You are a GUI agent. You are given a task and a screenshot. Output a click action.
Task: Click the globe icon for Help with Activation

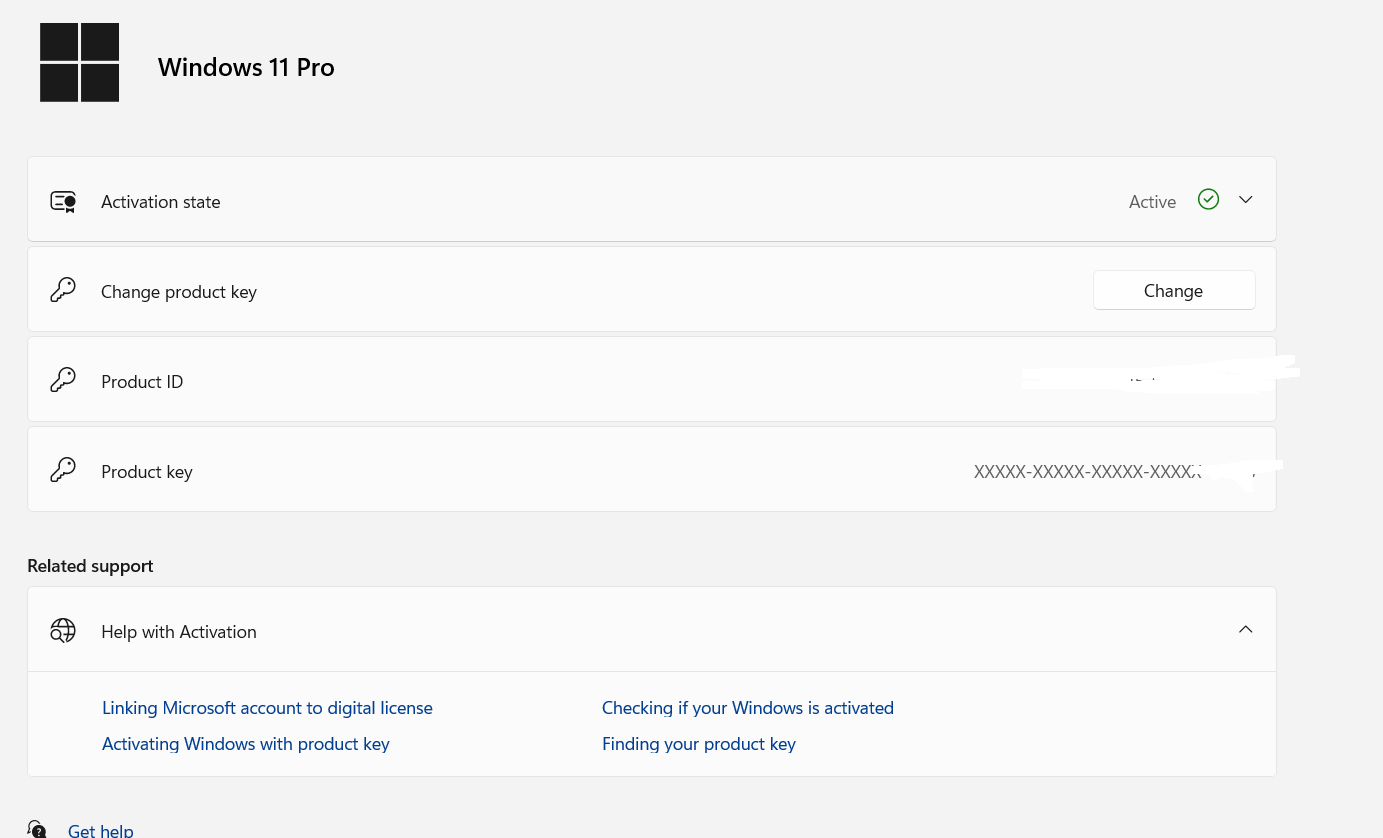63,631
